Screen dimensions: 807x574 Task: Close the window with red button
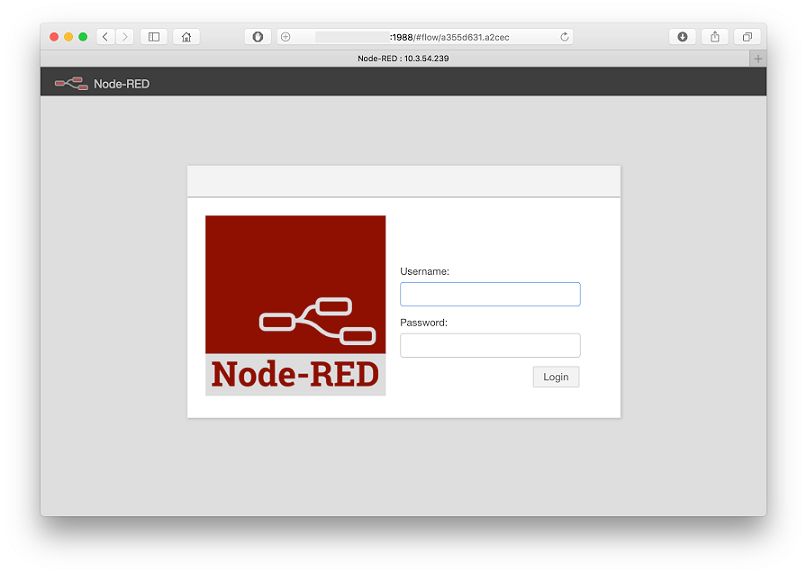54,37
